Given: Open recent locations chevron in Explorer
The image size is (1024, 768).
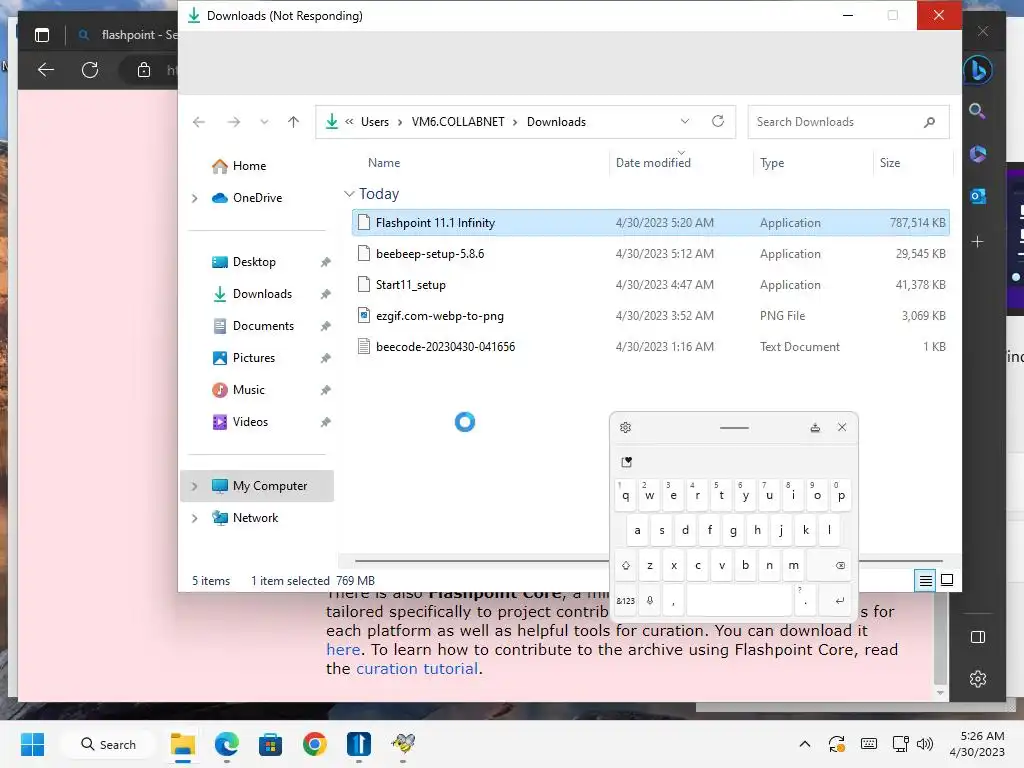Looking at the screenshot, I should click(x=264, y=122).
